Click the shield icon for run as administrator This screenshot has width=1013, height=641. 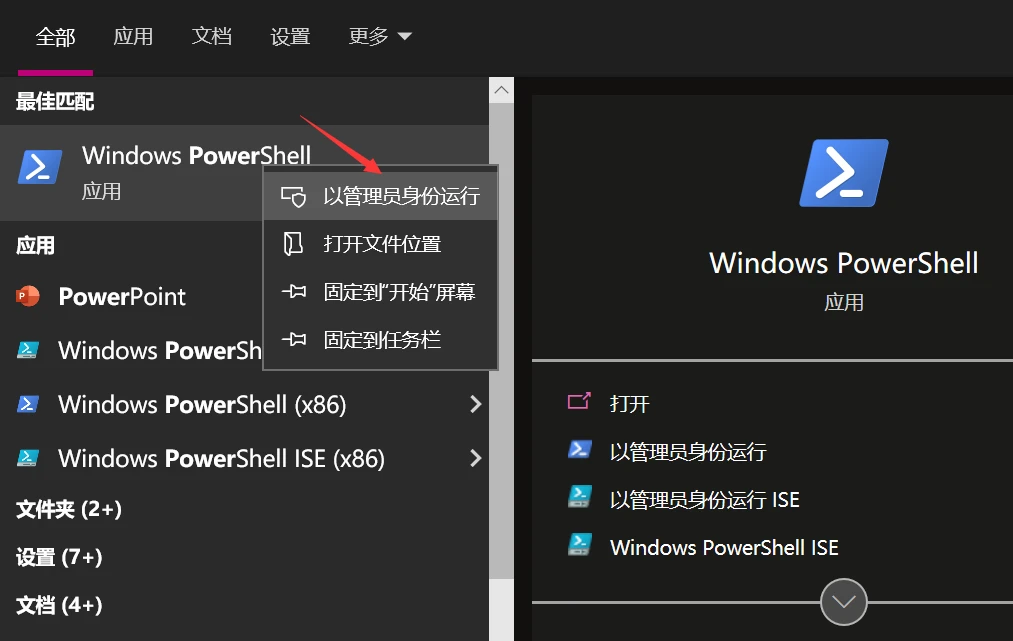[293, 196]
